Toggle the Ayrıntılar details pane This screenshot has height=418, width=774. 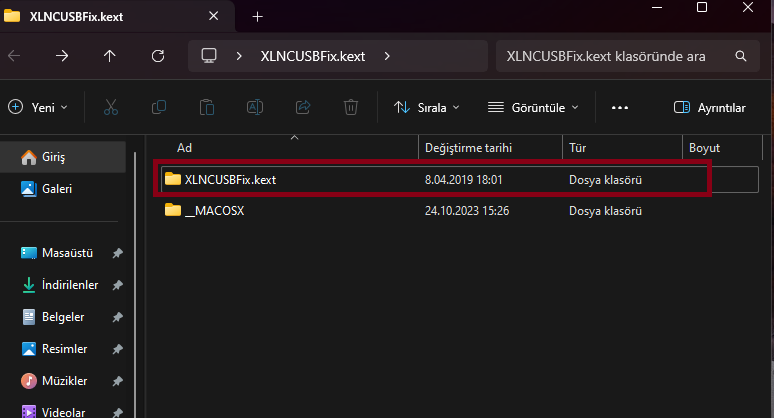pos(709,108)
